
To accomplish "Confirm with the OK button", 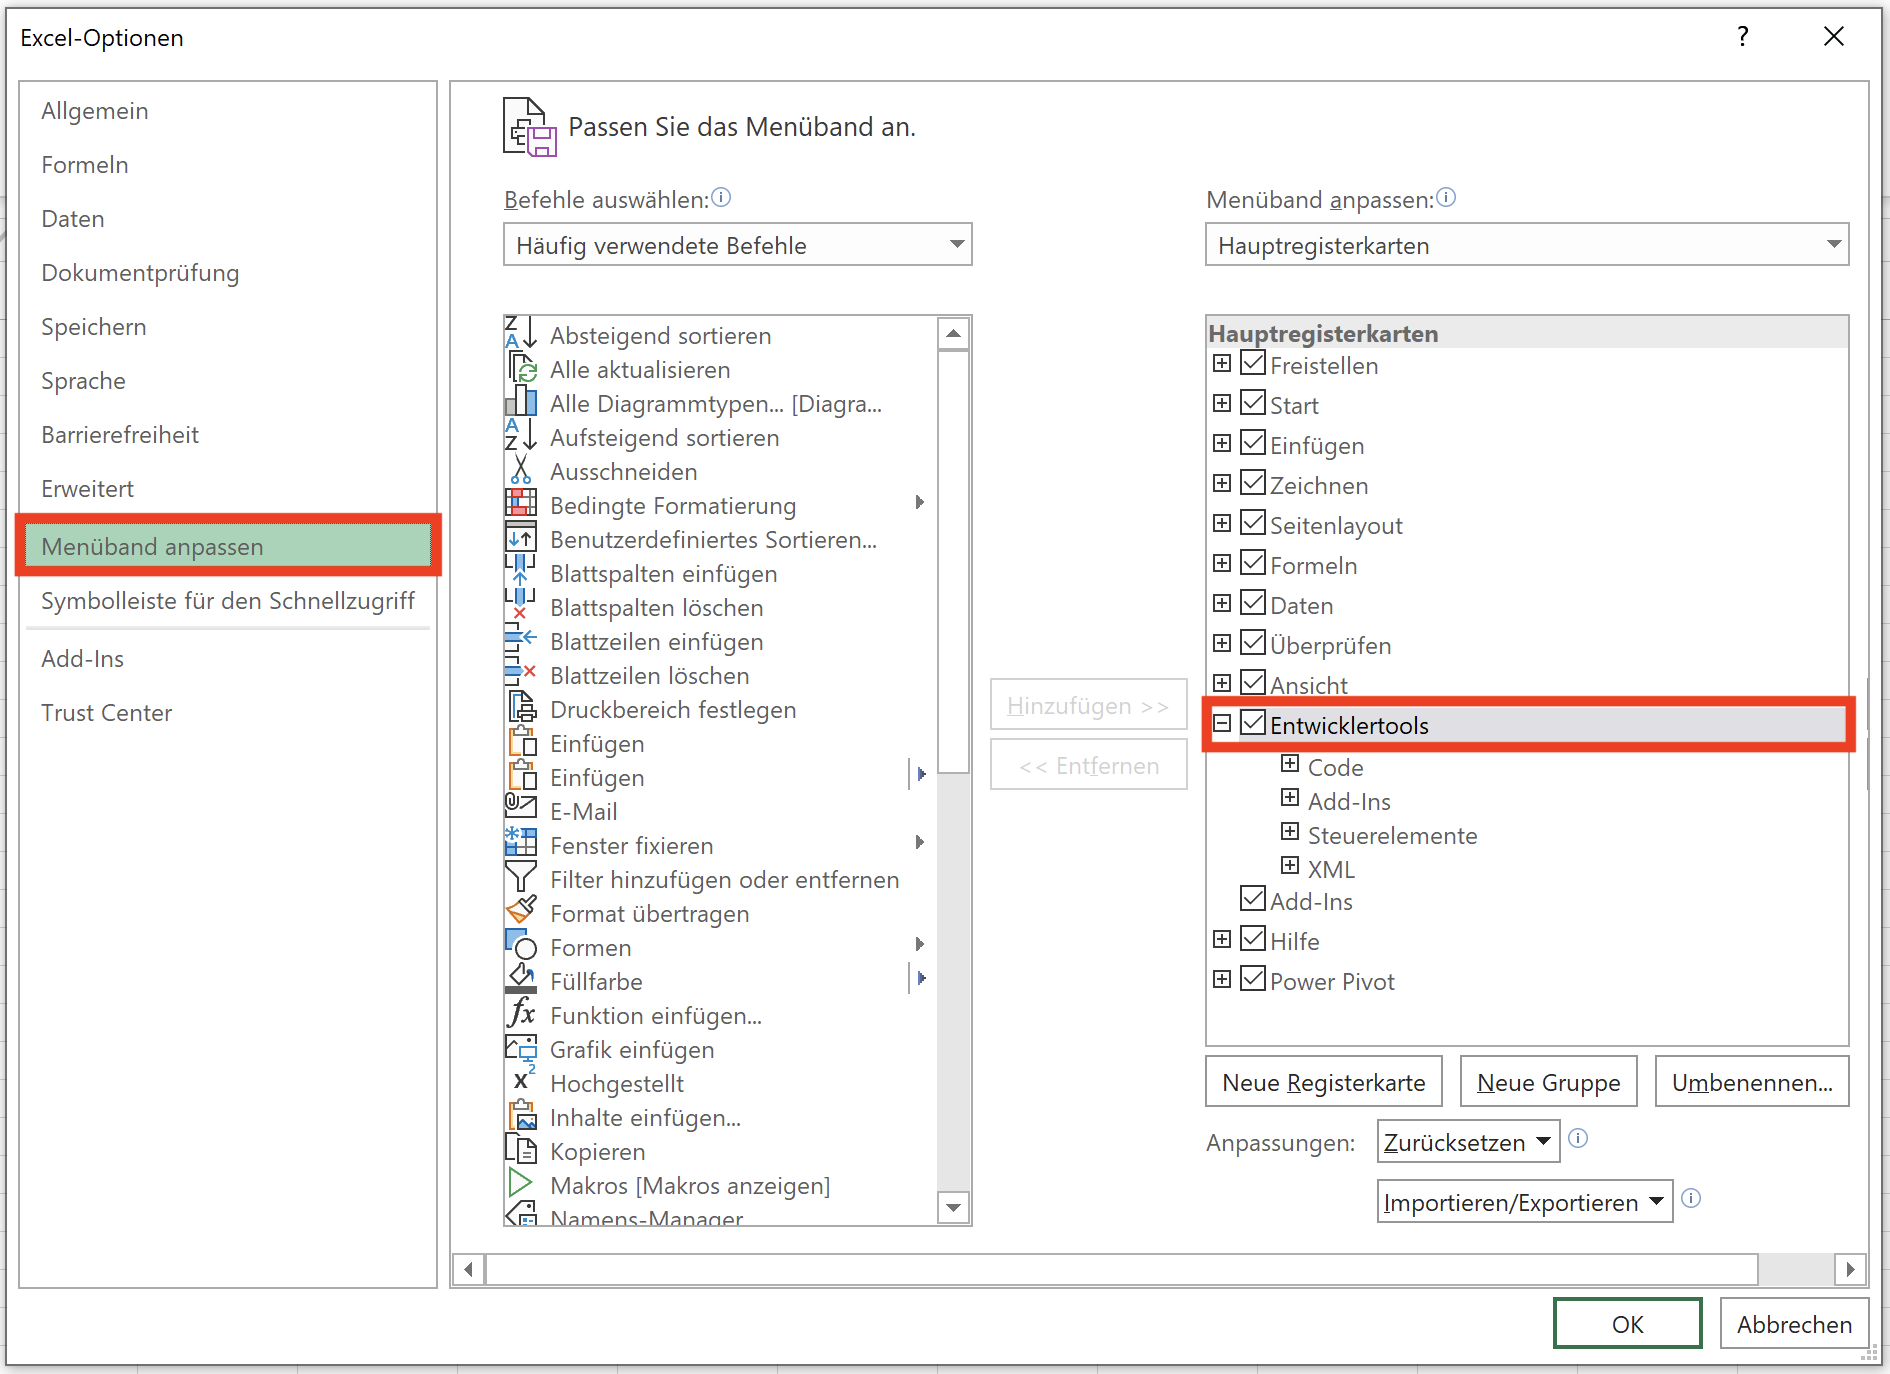I will tap(1627, 1324).
